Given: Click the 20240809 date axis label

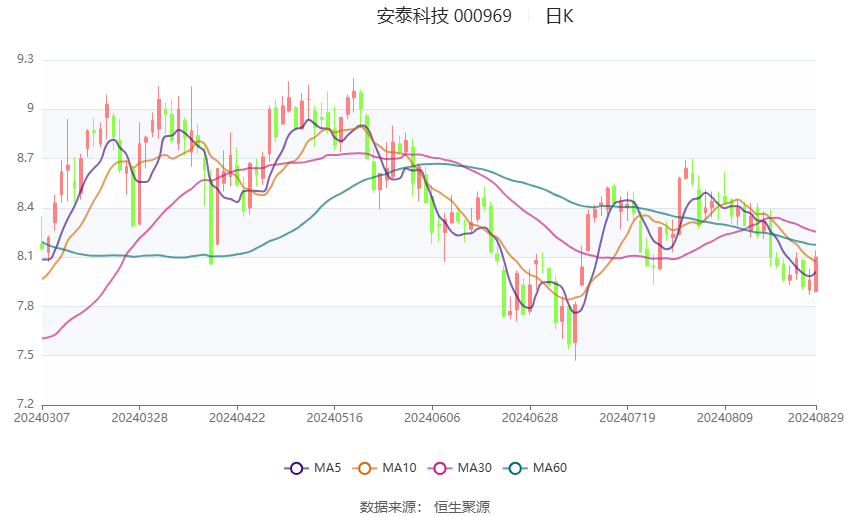Looking at the screenshot, I should pos(725,418).
